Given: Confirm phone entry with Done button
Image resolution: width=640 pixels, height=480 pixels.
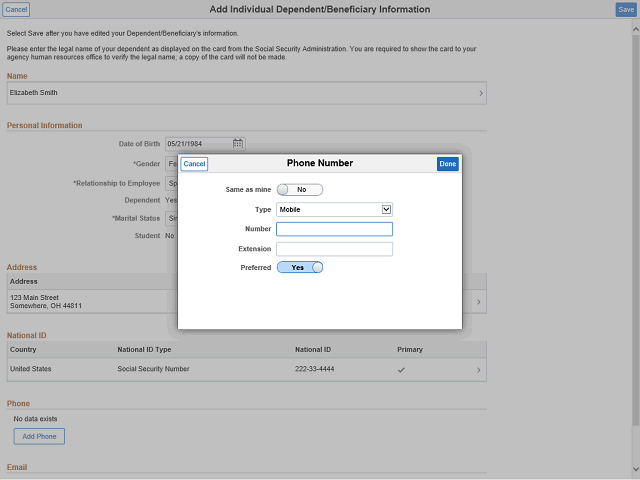Looking at the screenshot, I should pos(448,164).
